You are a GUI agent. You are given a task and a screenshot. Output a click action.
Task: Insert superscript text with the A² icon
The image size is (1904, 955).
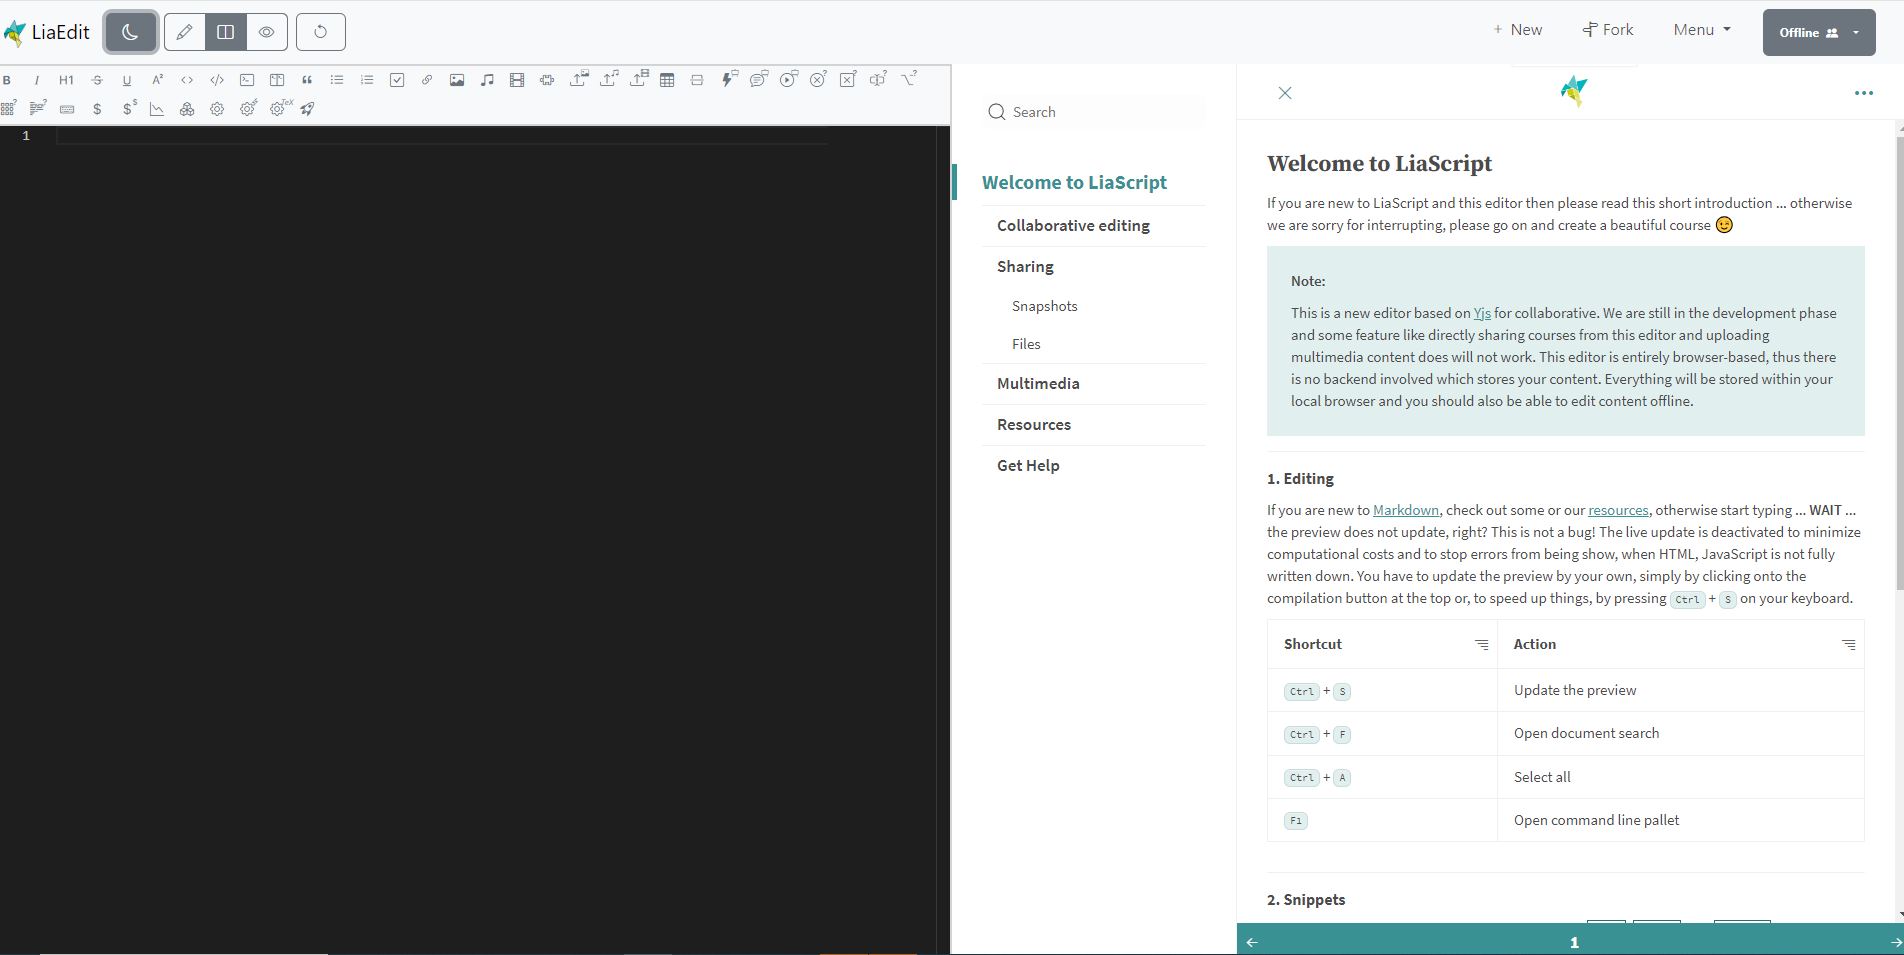[x=157, y=80]
